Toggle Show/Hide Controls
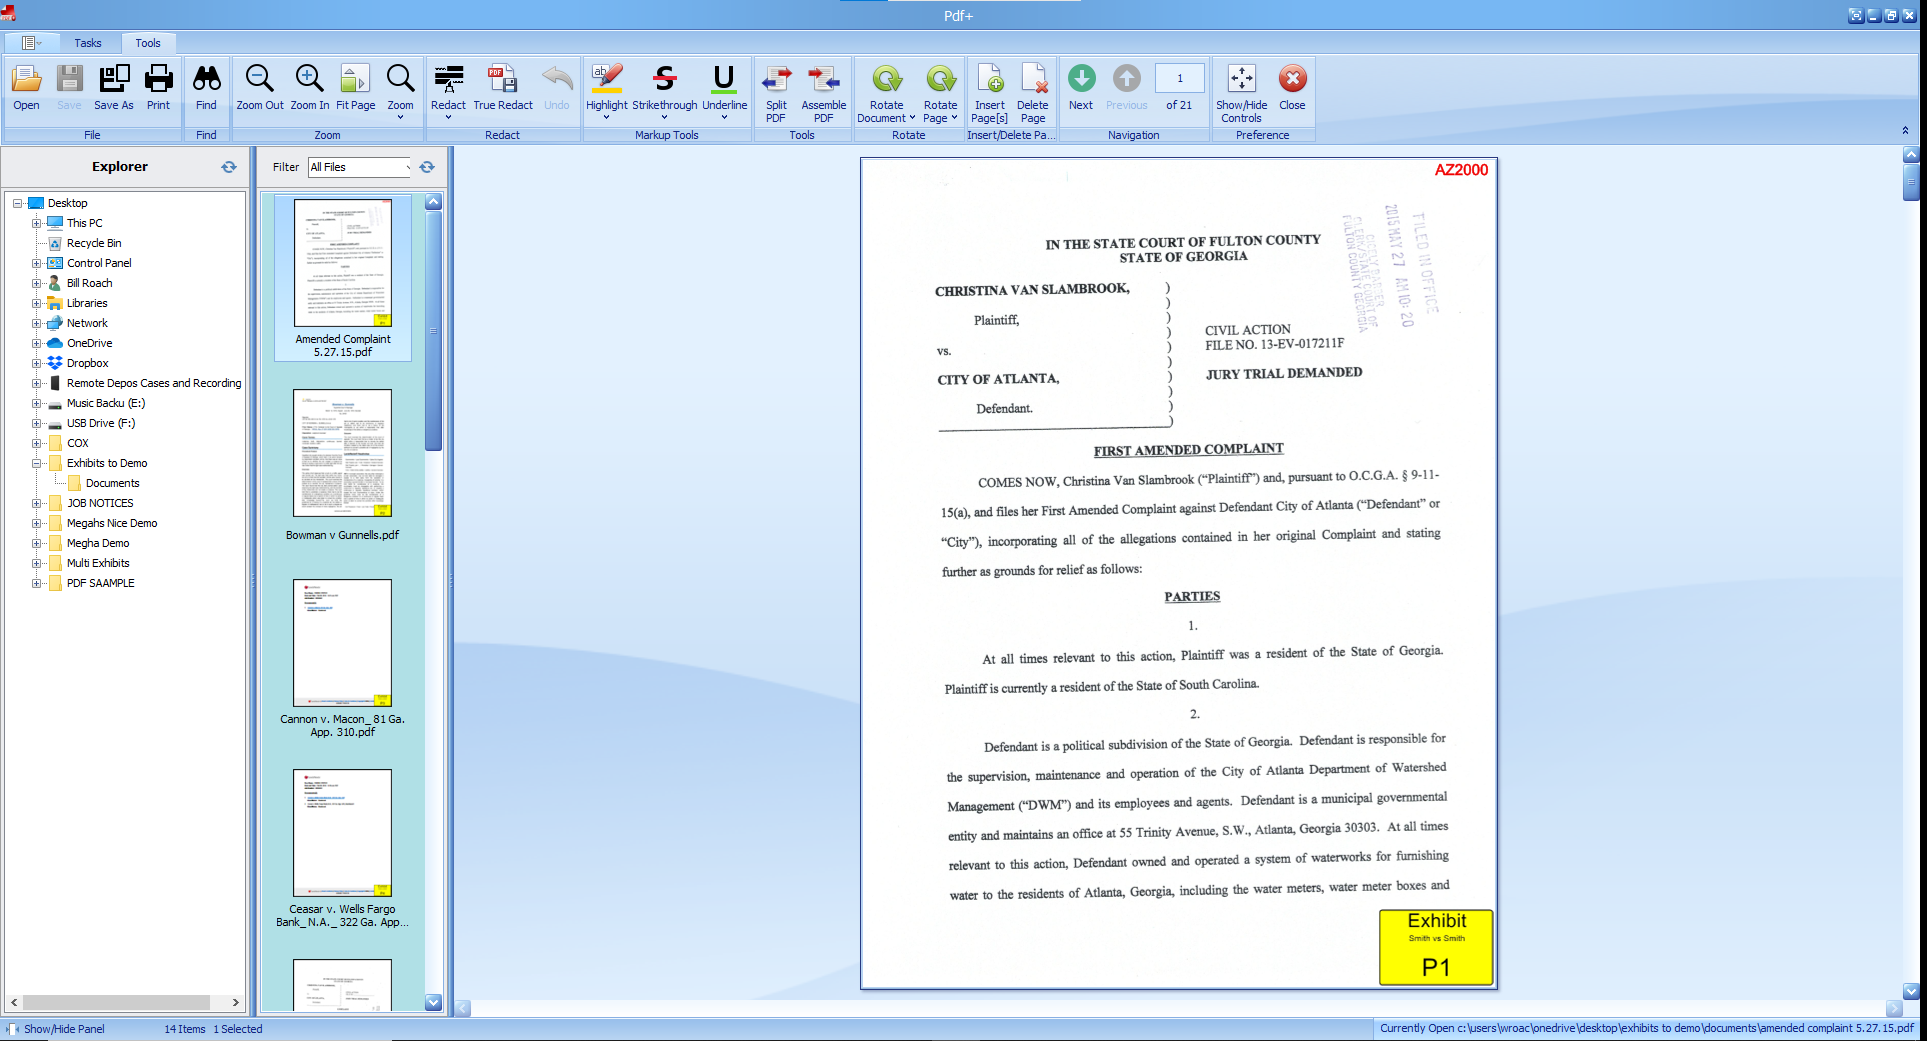1927x1041 pixels. coord(1242,93)
